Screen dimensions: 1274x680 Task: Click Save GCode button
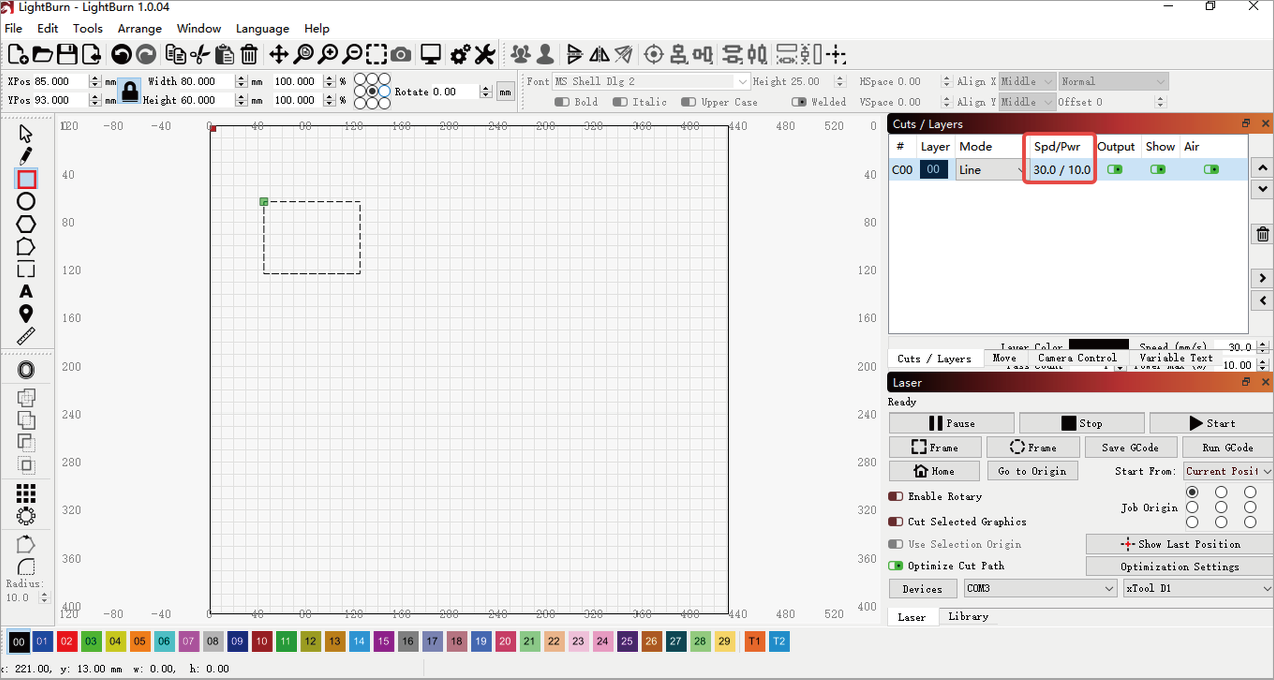point(1130,448)
